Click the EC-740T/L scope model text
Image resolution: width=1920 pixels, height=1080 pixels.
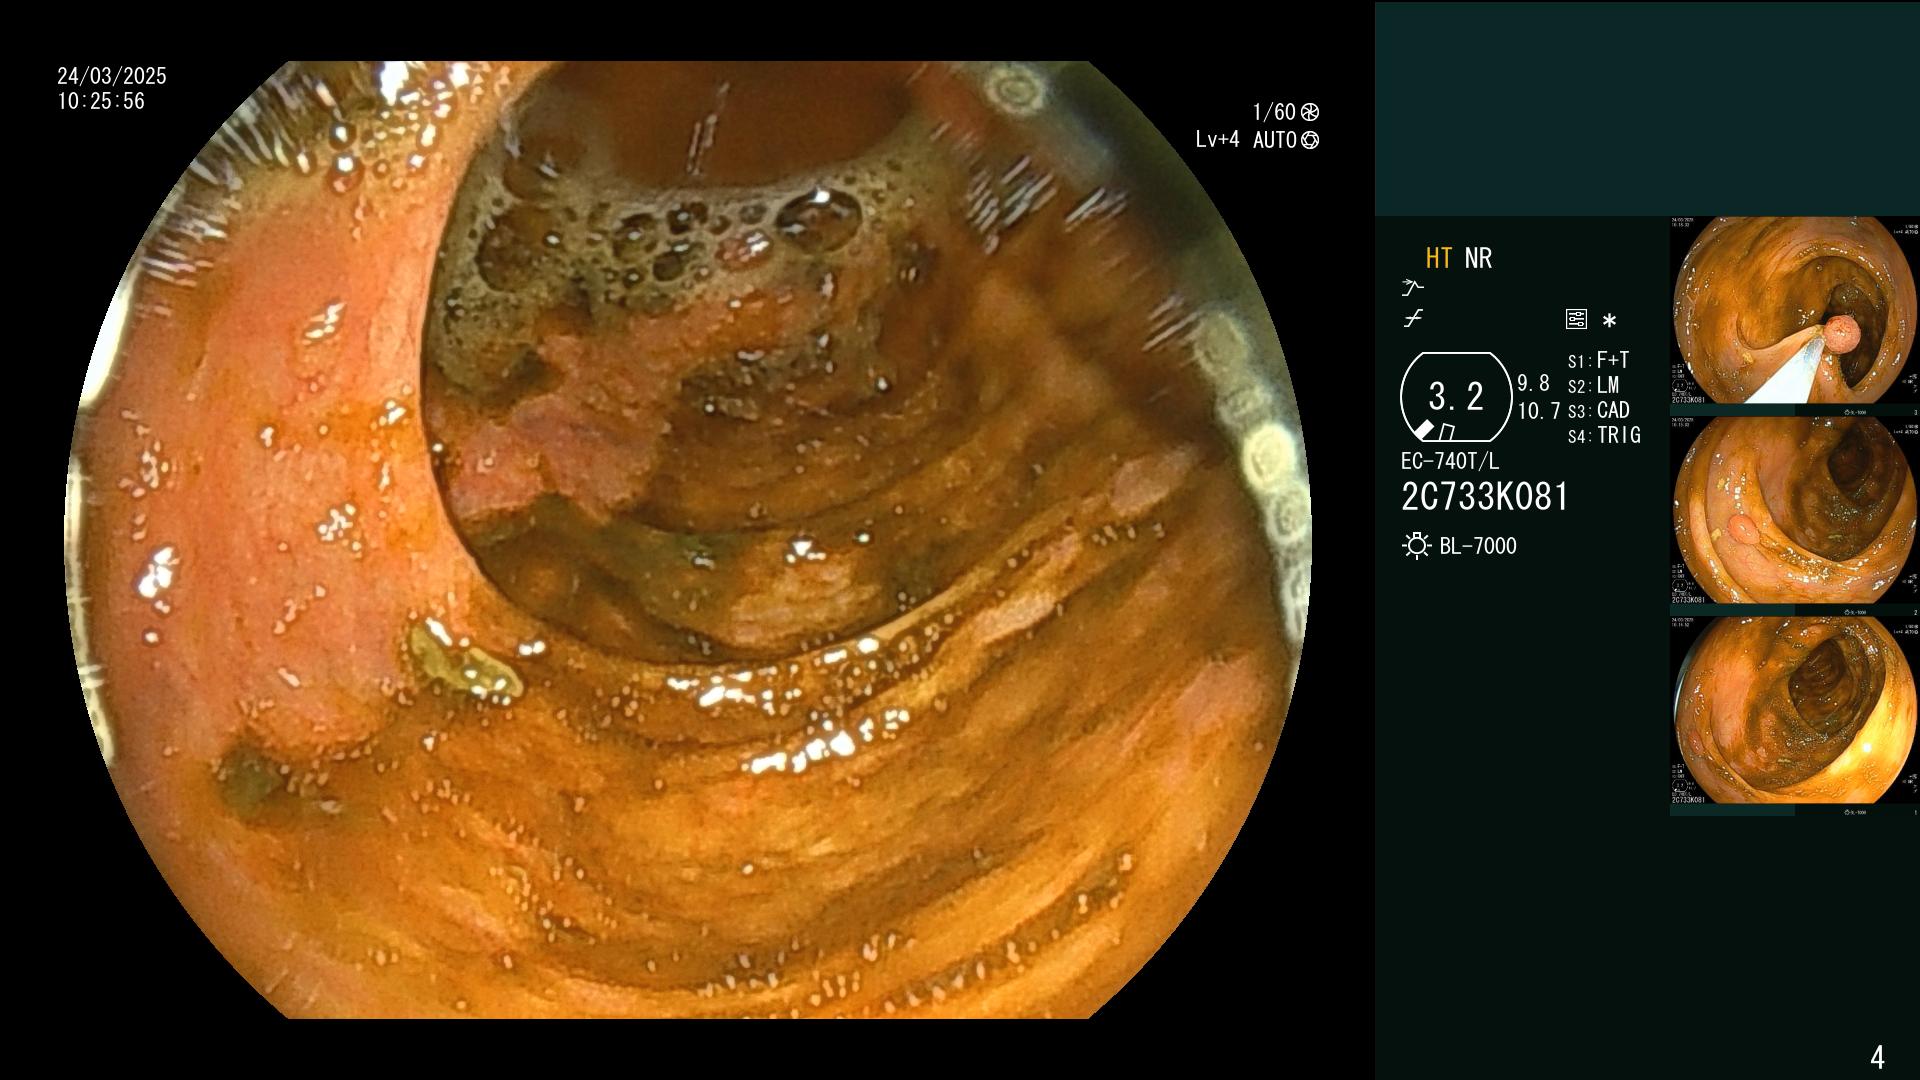click(x=1450, y=461)
